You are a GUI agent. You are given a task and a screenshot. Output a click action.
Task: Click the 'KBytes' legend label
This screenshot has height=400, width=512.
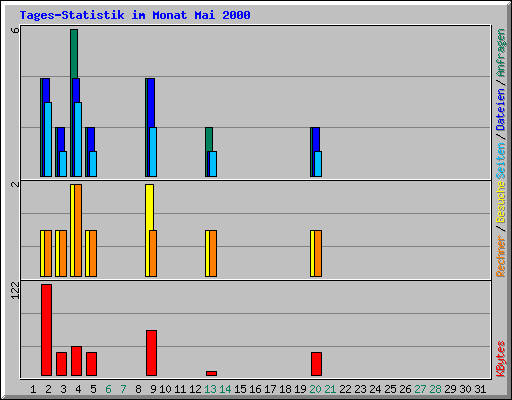point(500,359)
